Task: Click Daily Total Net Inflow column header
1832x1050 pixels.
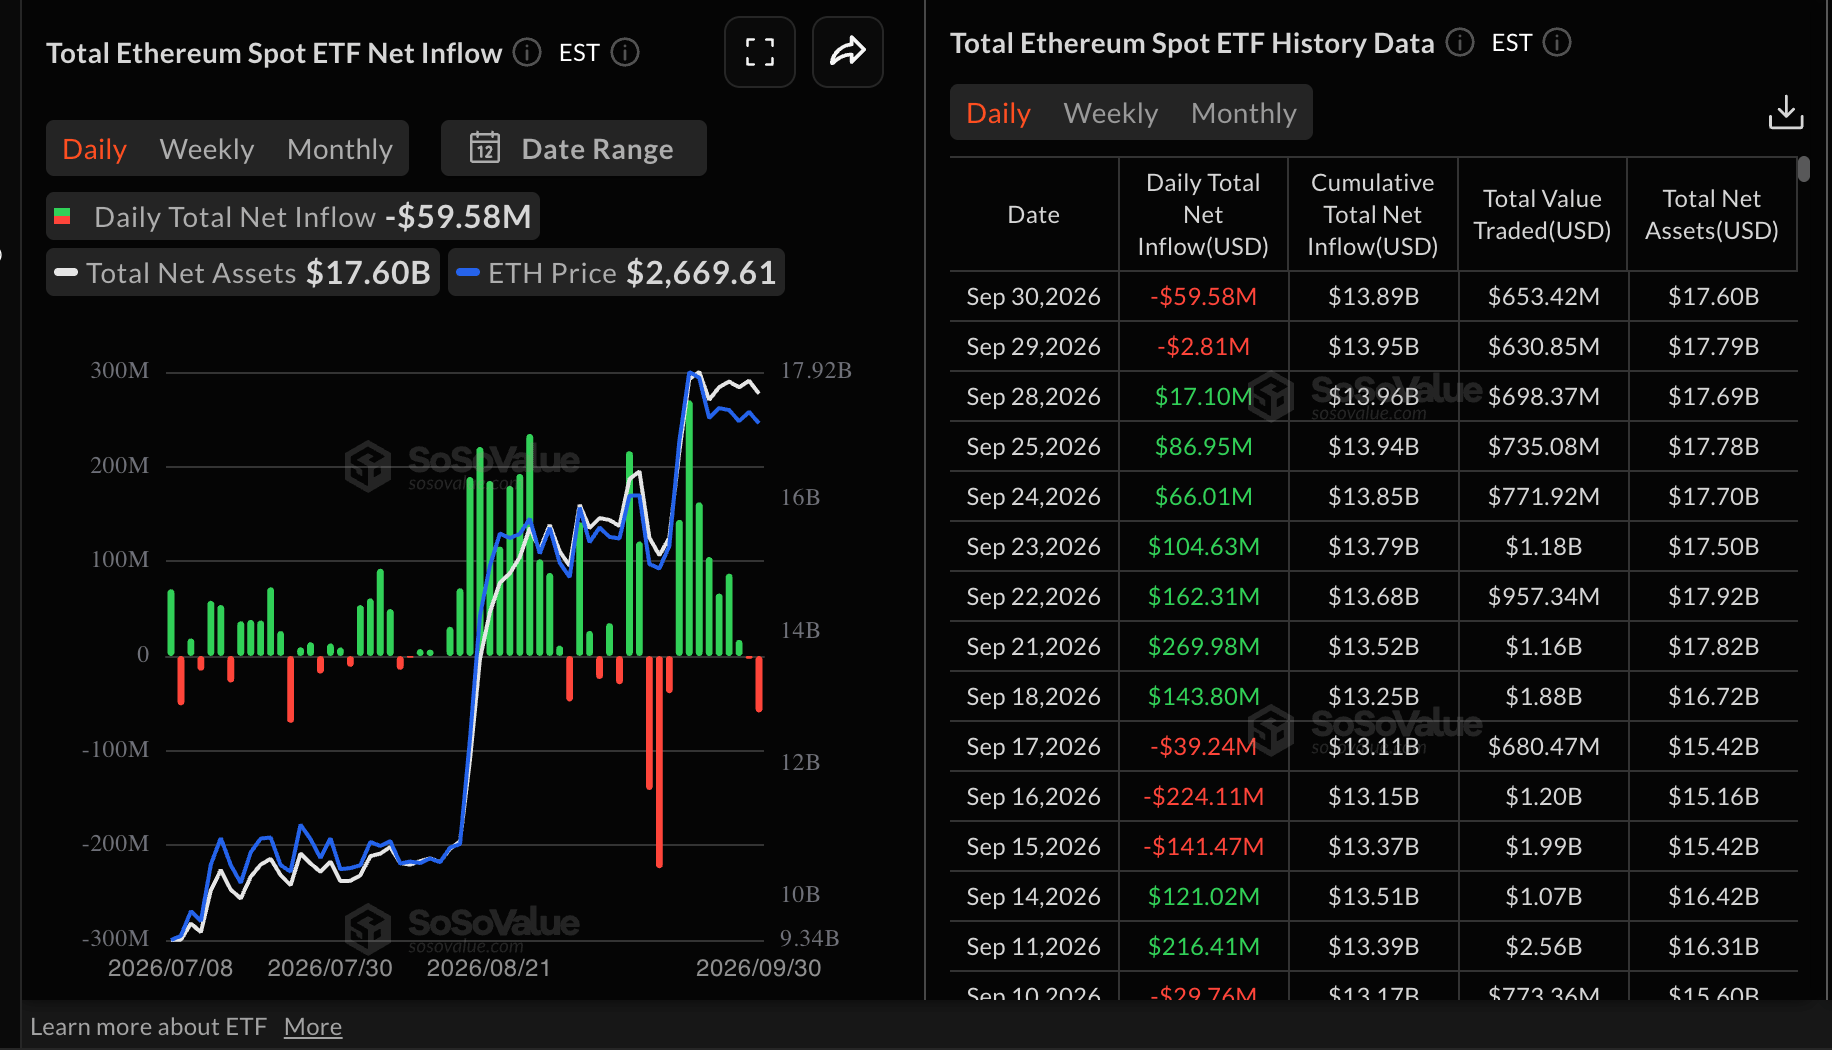Action: 1203,214
